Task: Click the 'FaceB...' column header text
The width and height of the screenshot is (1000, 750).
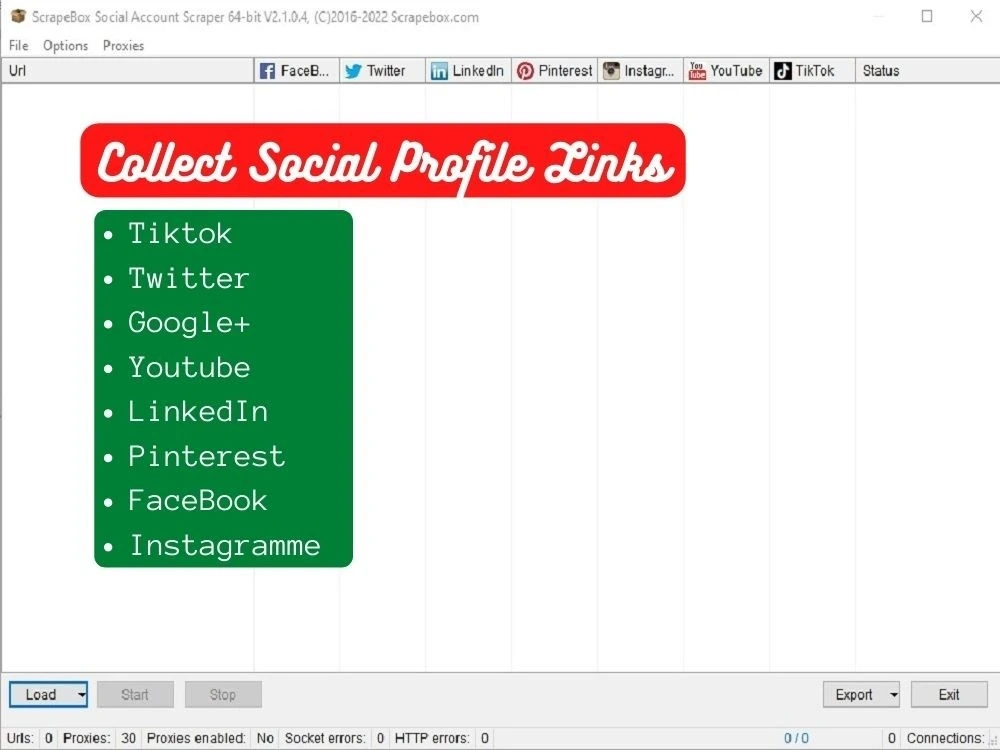Action: (x=305, y=71)
